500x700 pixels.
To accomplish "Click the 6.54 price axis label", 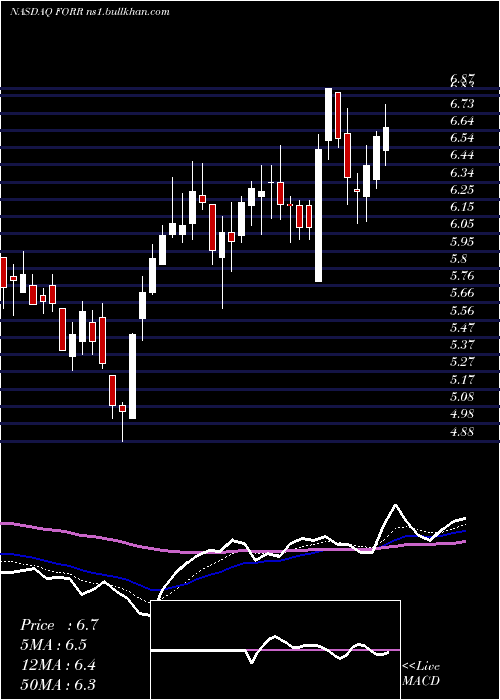I will pos(462,138).
